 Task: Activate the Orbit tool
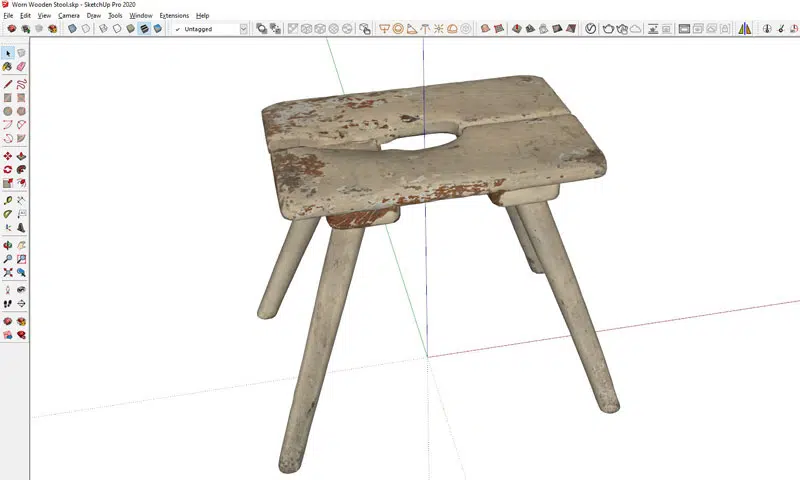[8, 244]
